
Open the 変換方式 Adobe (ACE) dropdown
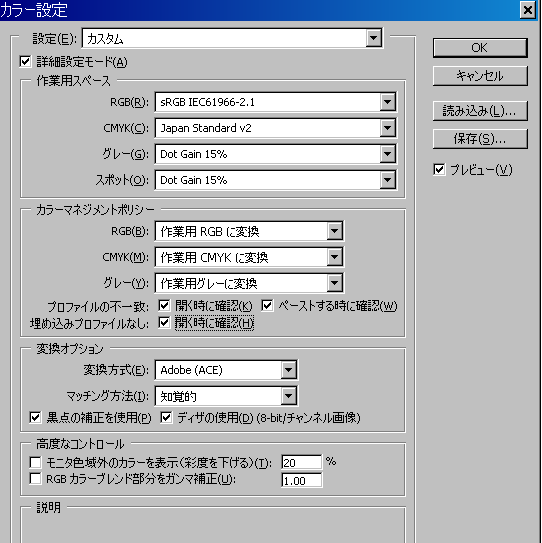point(226,370)
